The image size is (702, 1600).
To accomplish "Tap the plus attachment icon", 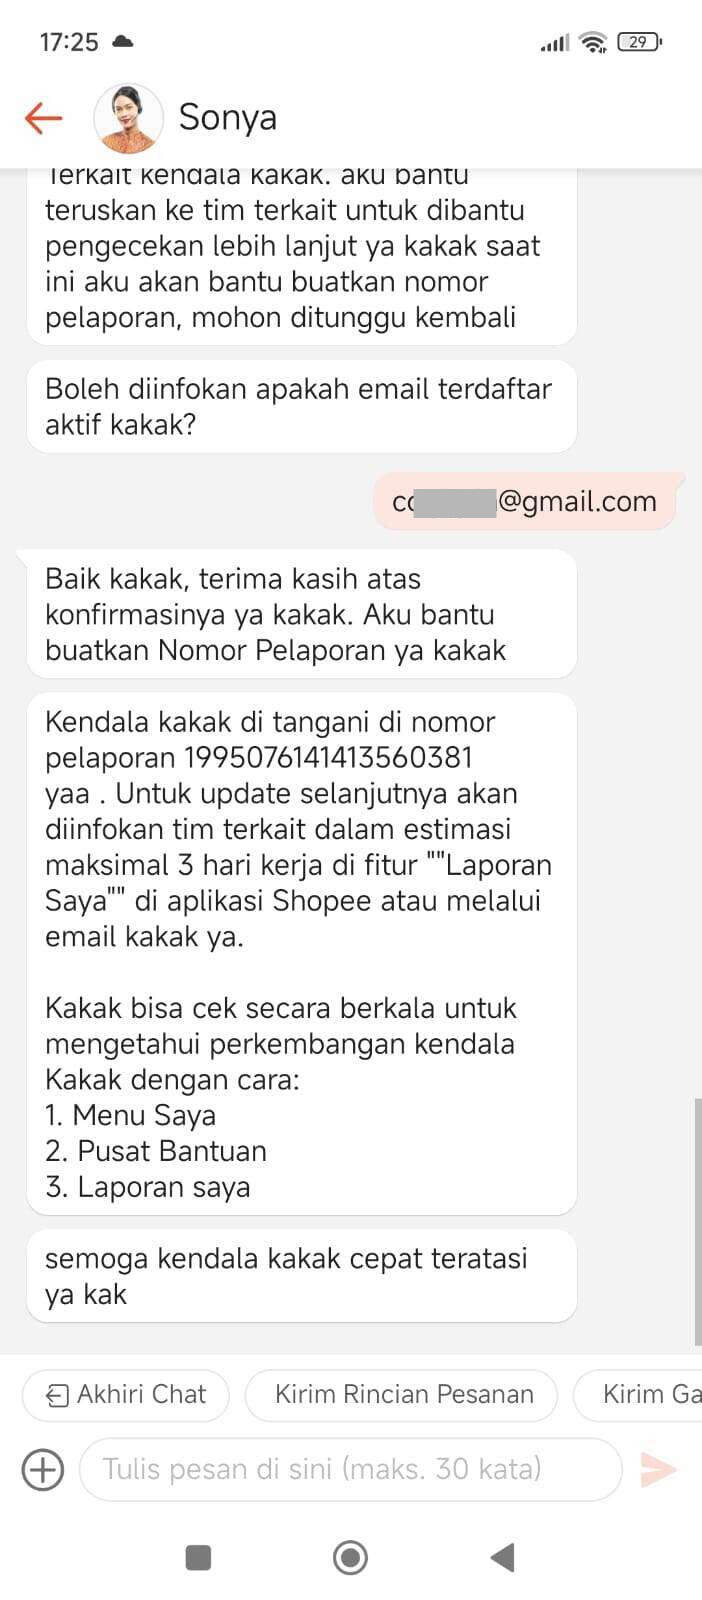I will 42,1469.
